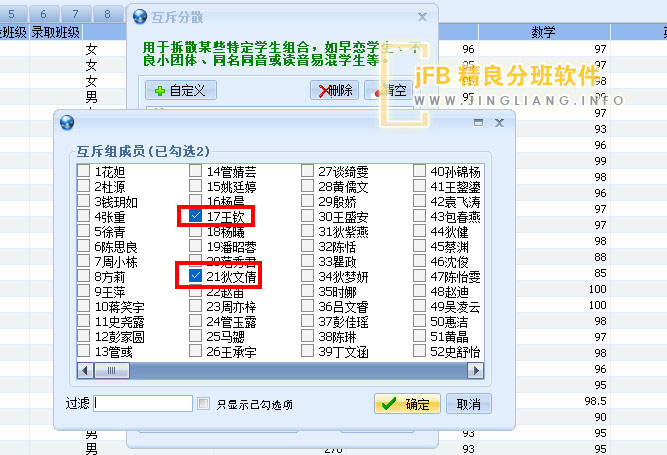Check the 19潘昭蓉 checkbox
667x455 pixels.
tap(195, 246)
